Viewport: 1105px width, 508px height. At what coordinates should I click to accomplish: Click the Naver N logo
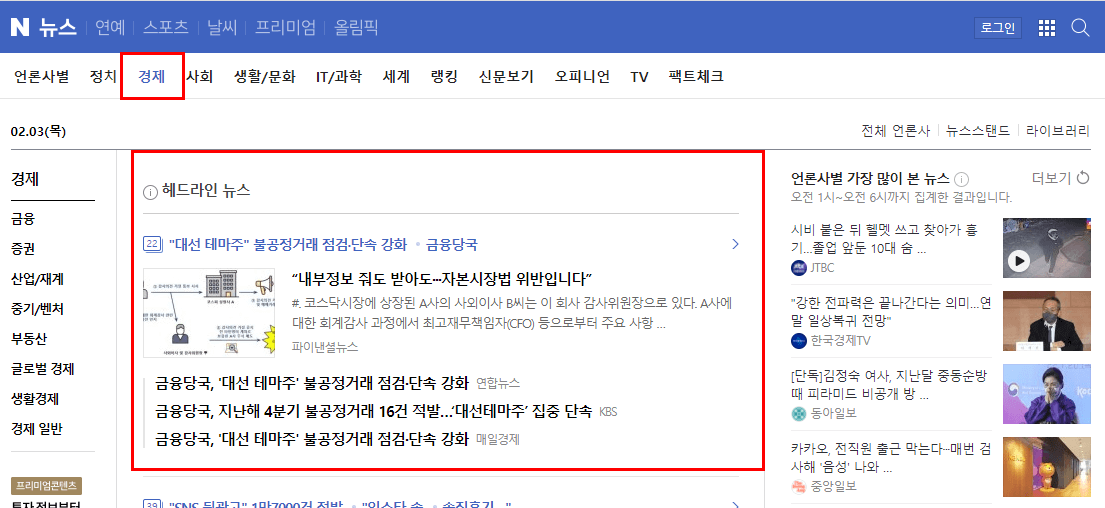[x=20, y=27]
